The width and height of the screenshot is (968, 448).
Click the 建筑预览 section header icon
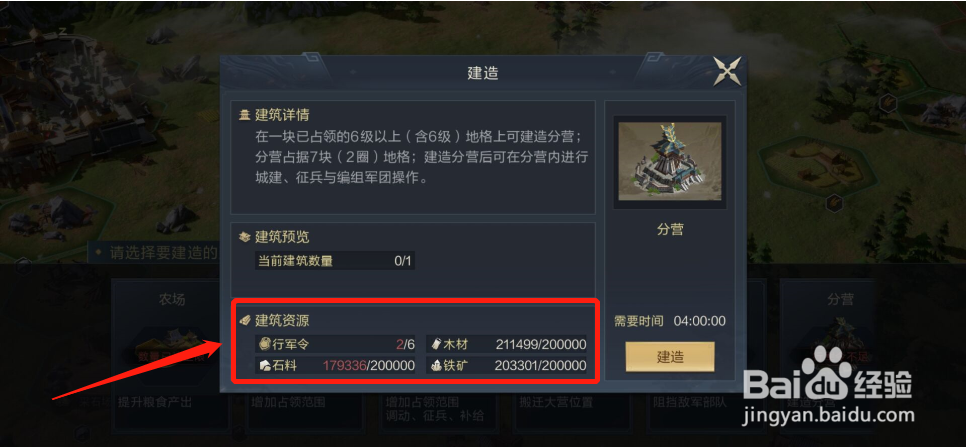(245, 237)
